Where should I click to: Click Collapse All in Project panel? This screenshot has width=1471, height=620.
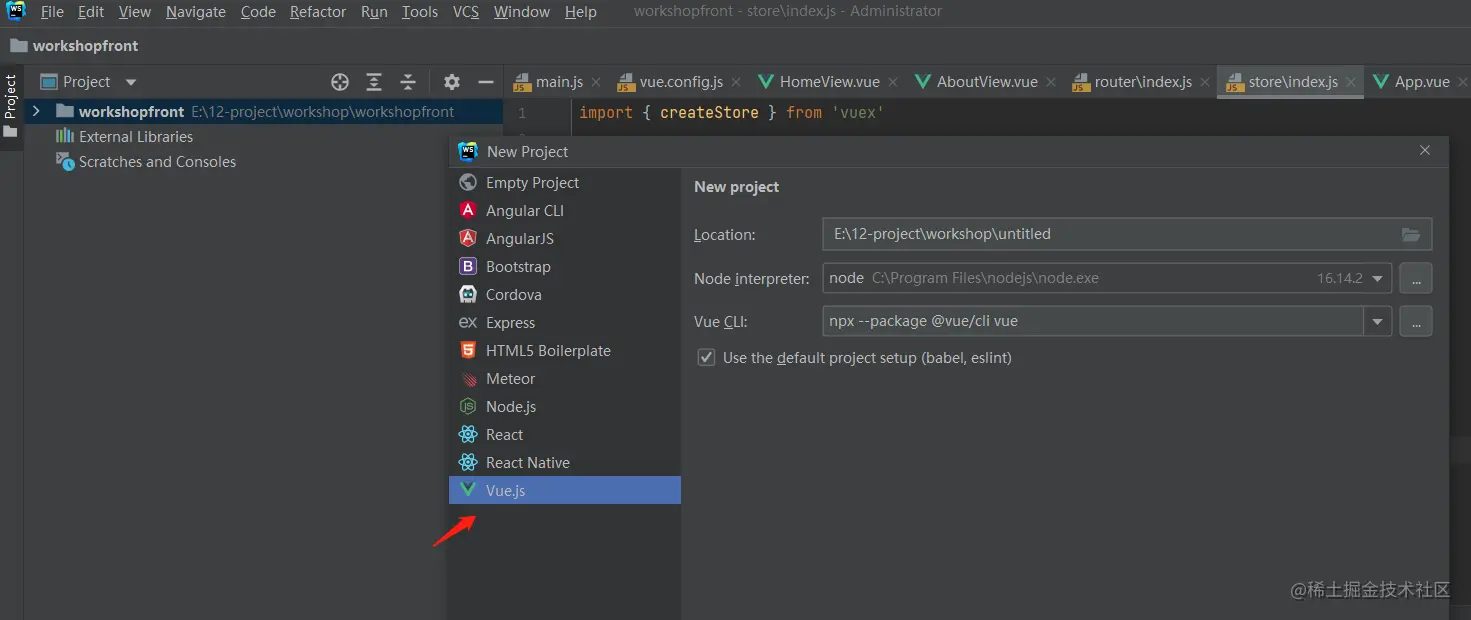click(x=408, y=82)
